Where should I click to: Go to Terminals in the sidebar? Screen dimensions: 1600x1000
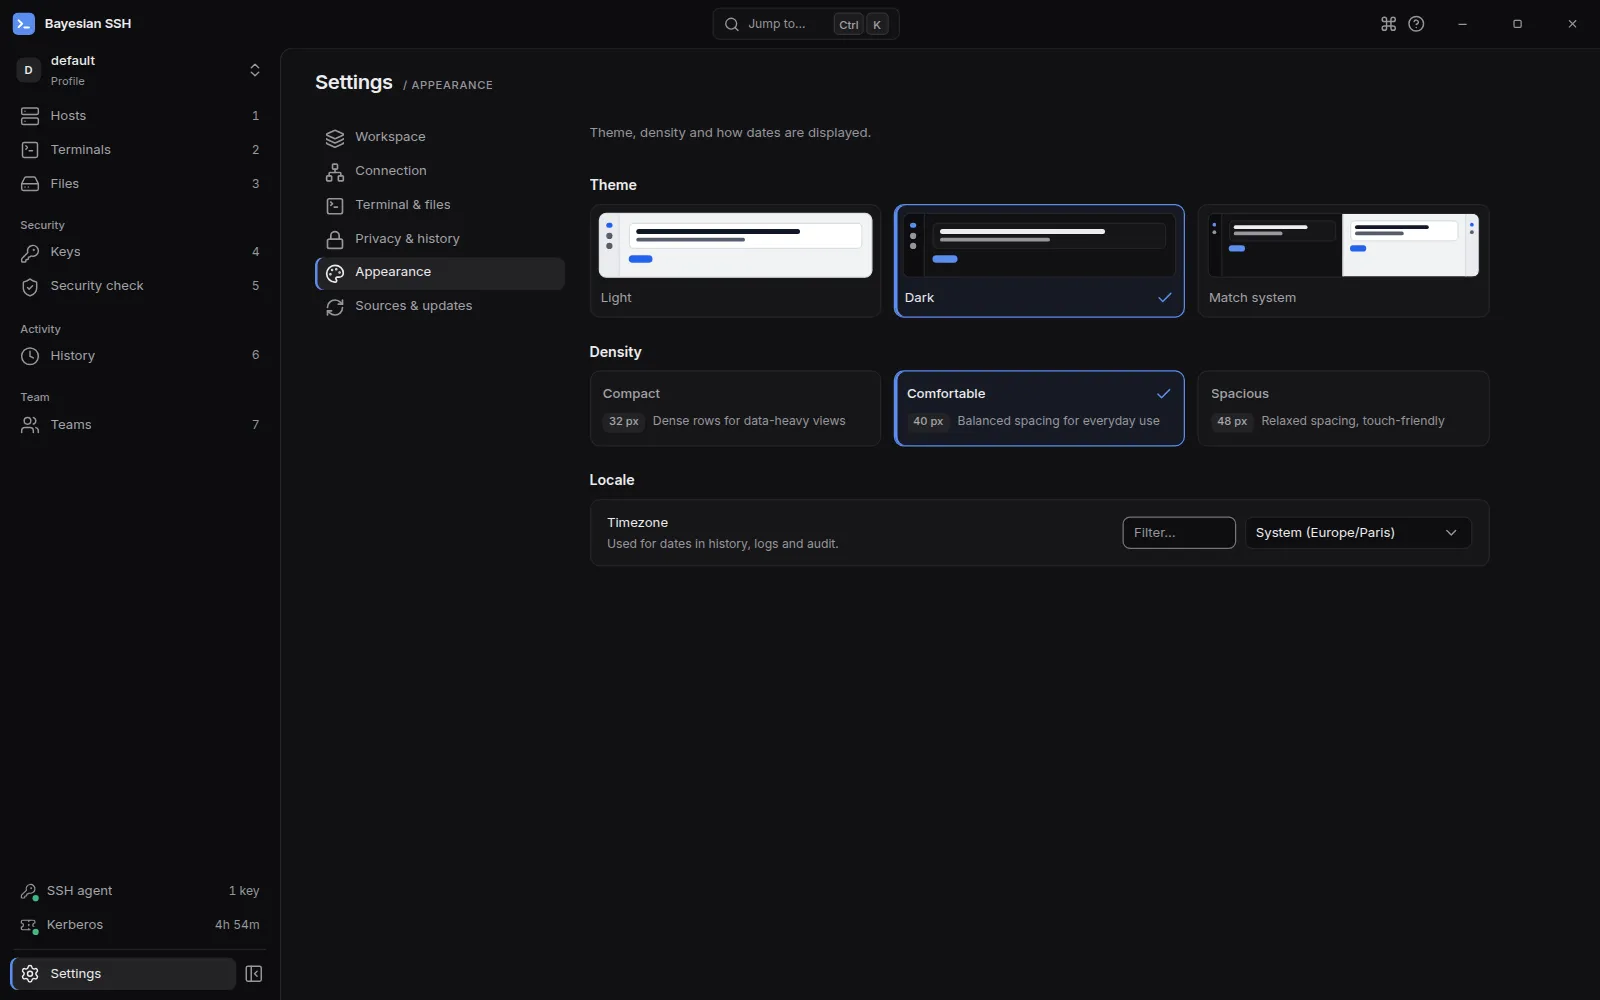(140, 150)
